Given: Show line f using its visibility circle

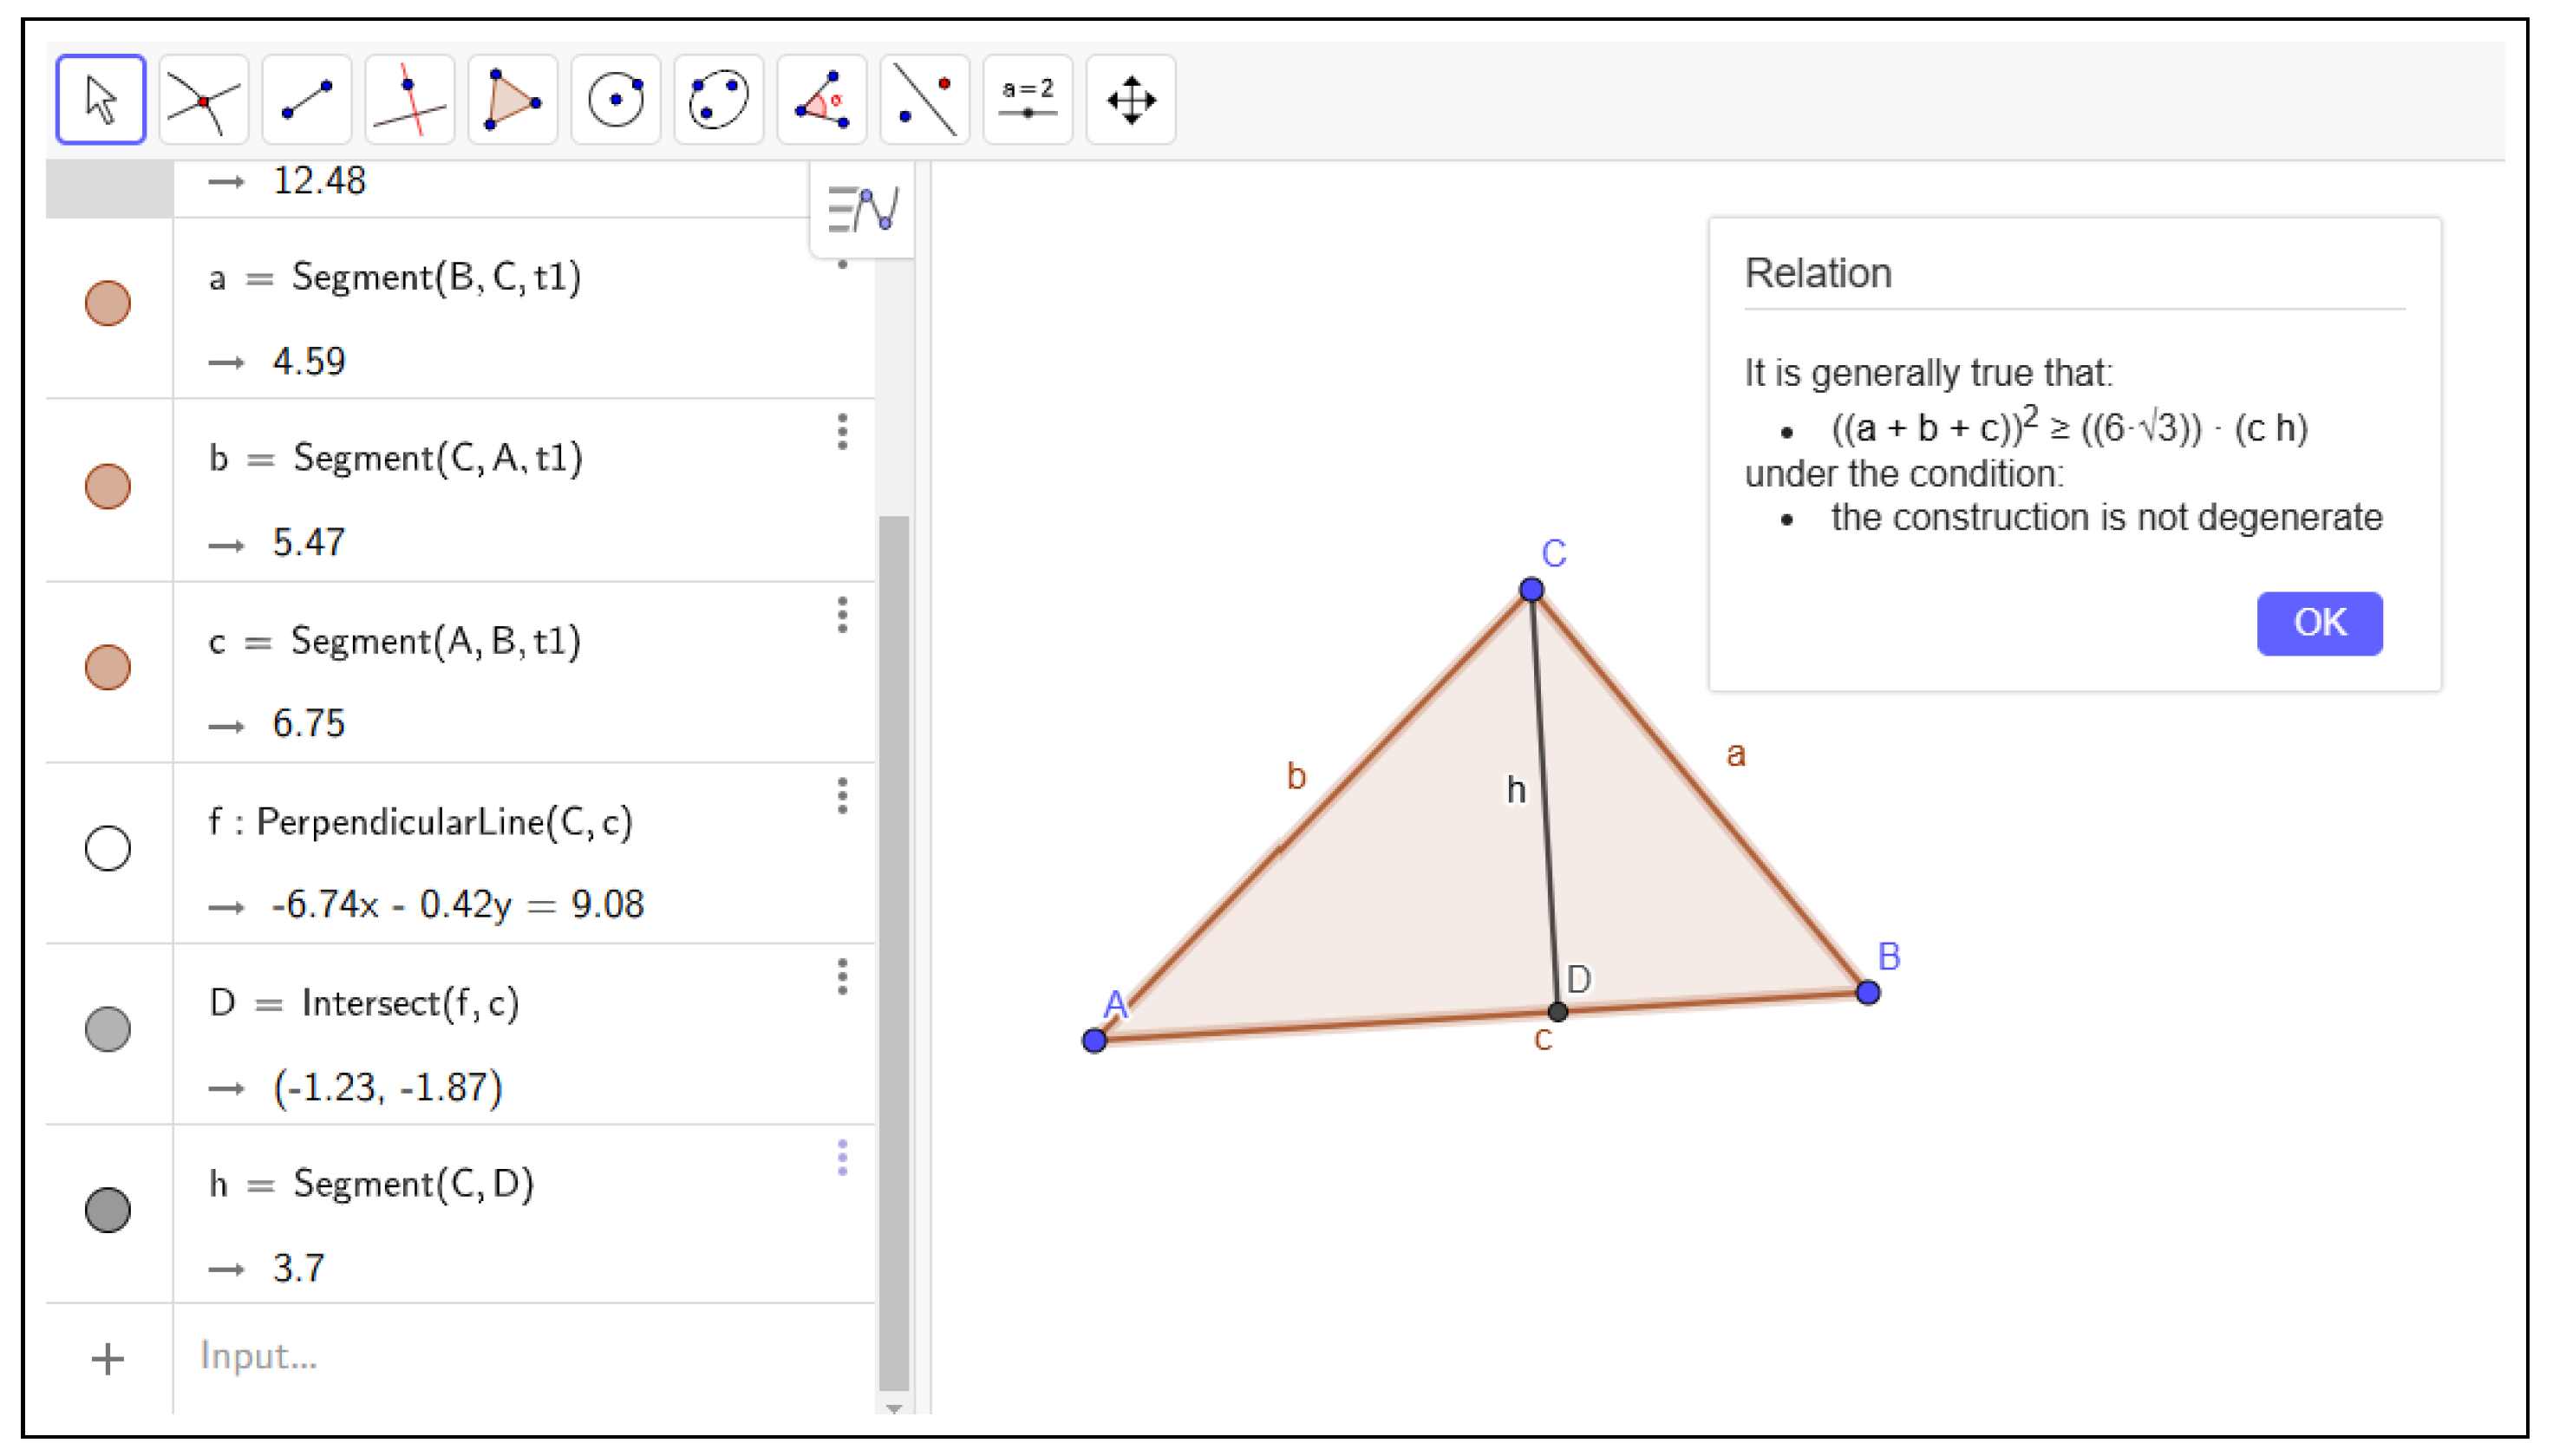Looking at the screenshot, I should click(108, 848).
